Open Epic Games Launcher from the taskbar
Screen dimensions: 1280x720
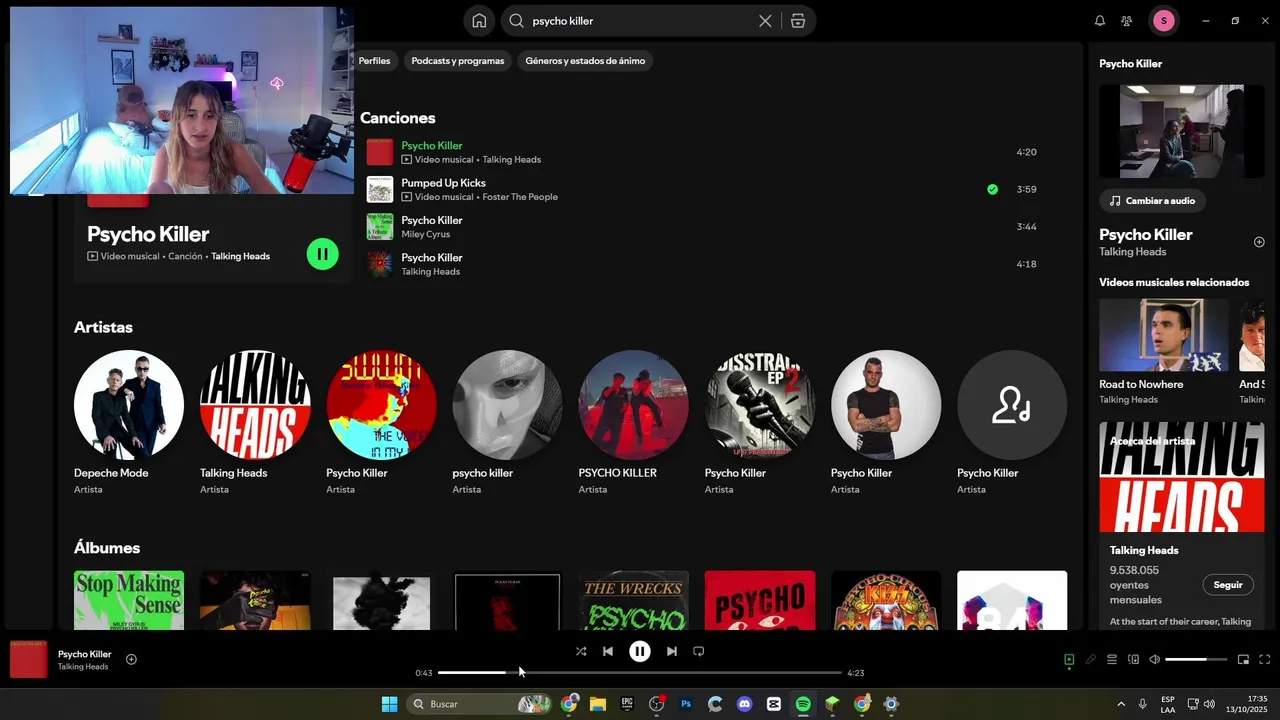coord(627,704)
